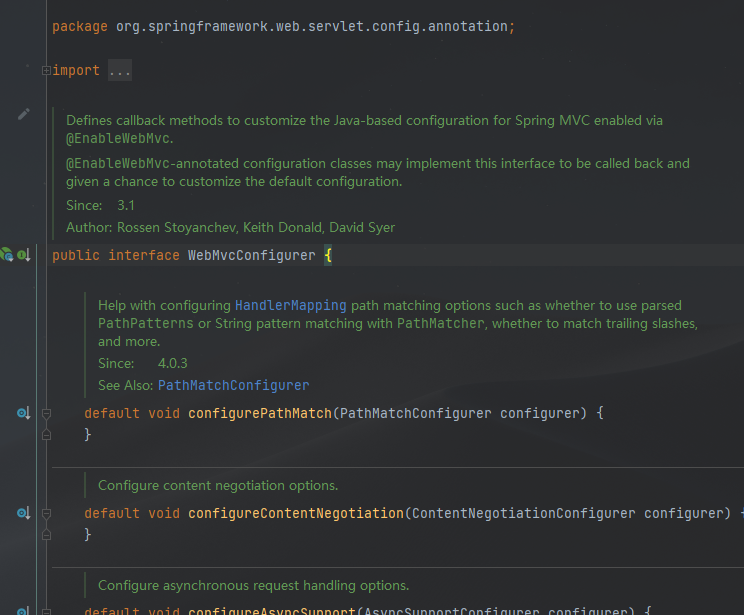744x615 pixels.
Task: Click the overridden-method icon beside configureAsyncSupport
Action: pyautogui.click(x=22, y=611)
